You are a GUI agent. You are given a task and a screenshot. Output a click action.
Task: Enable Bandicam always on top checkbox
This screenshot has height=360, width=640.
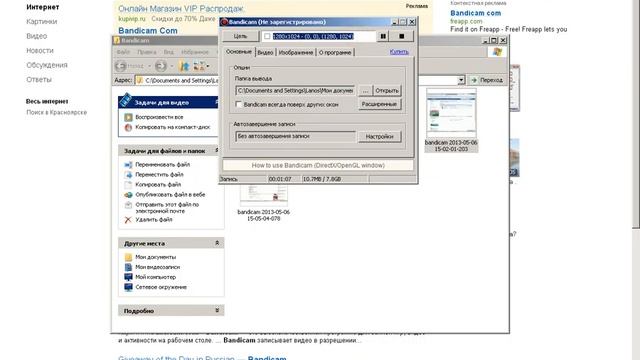point(239,104)
